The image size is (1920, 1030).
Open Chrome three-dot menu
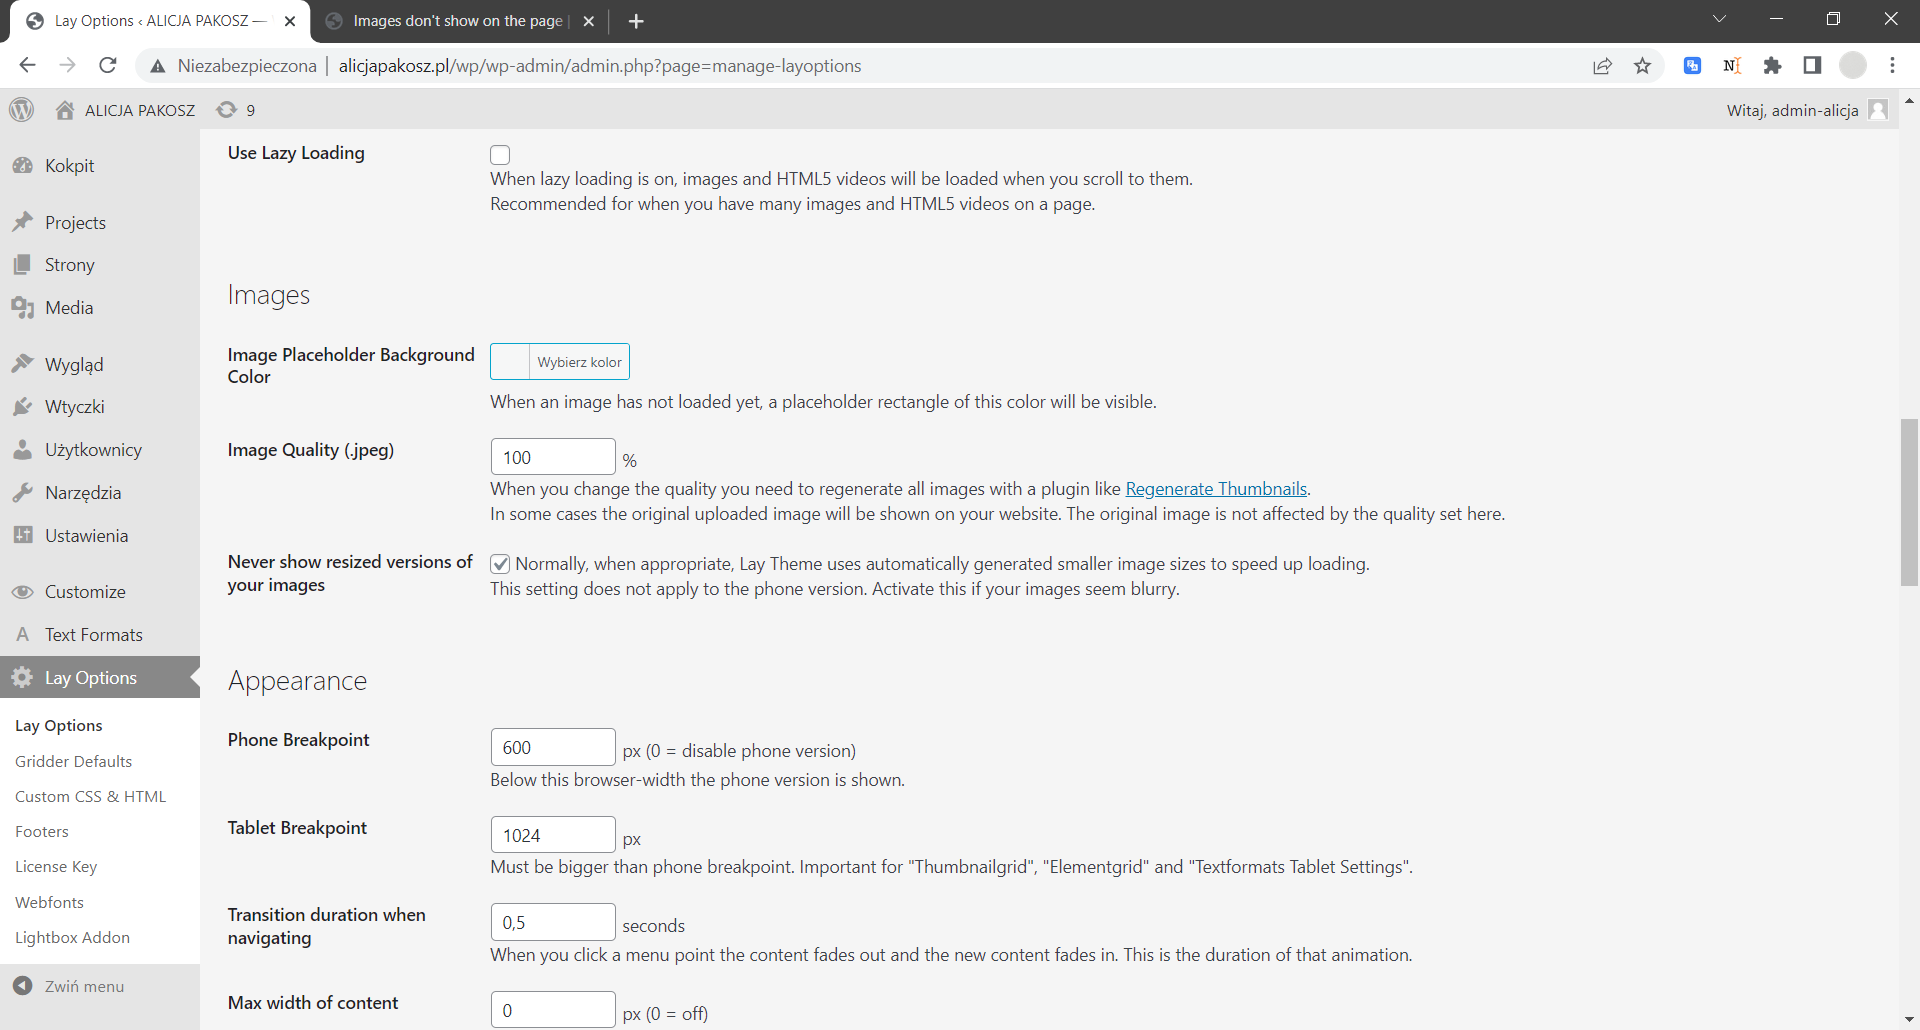point(1892,66)
